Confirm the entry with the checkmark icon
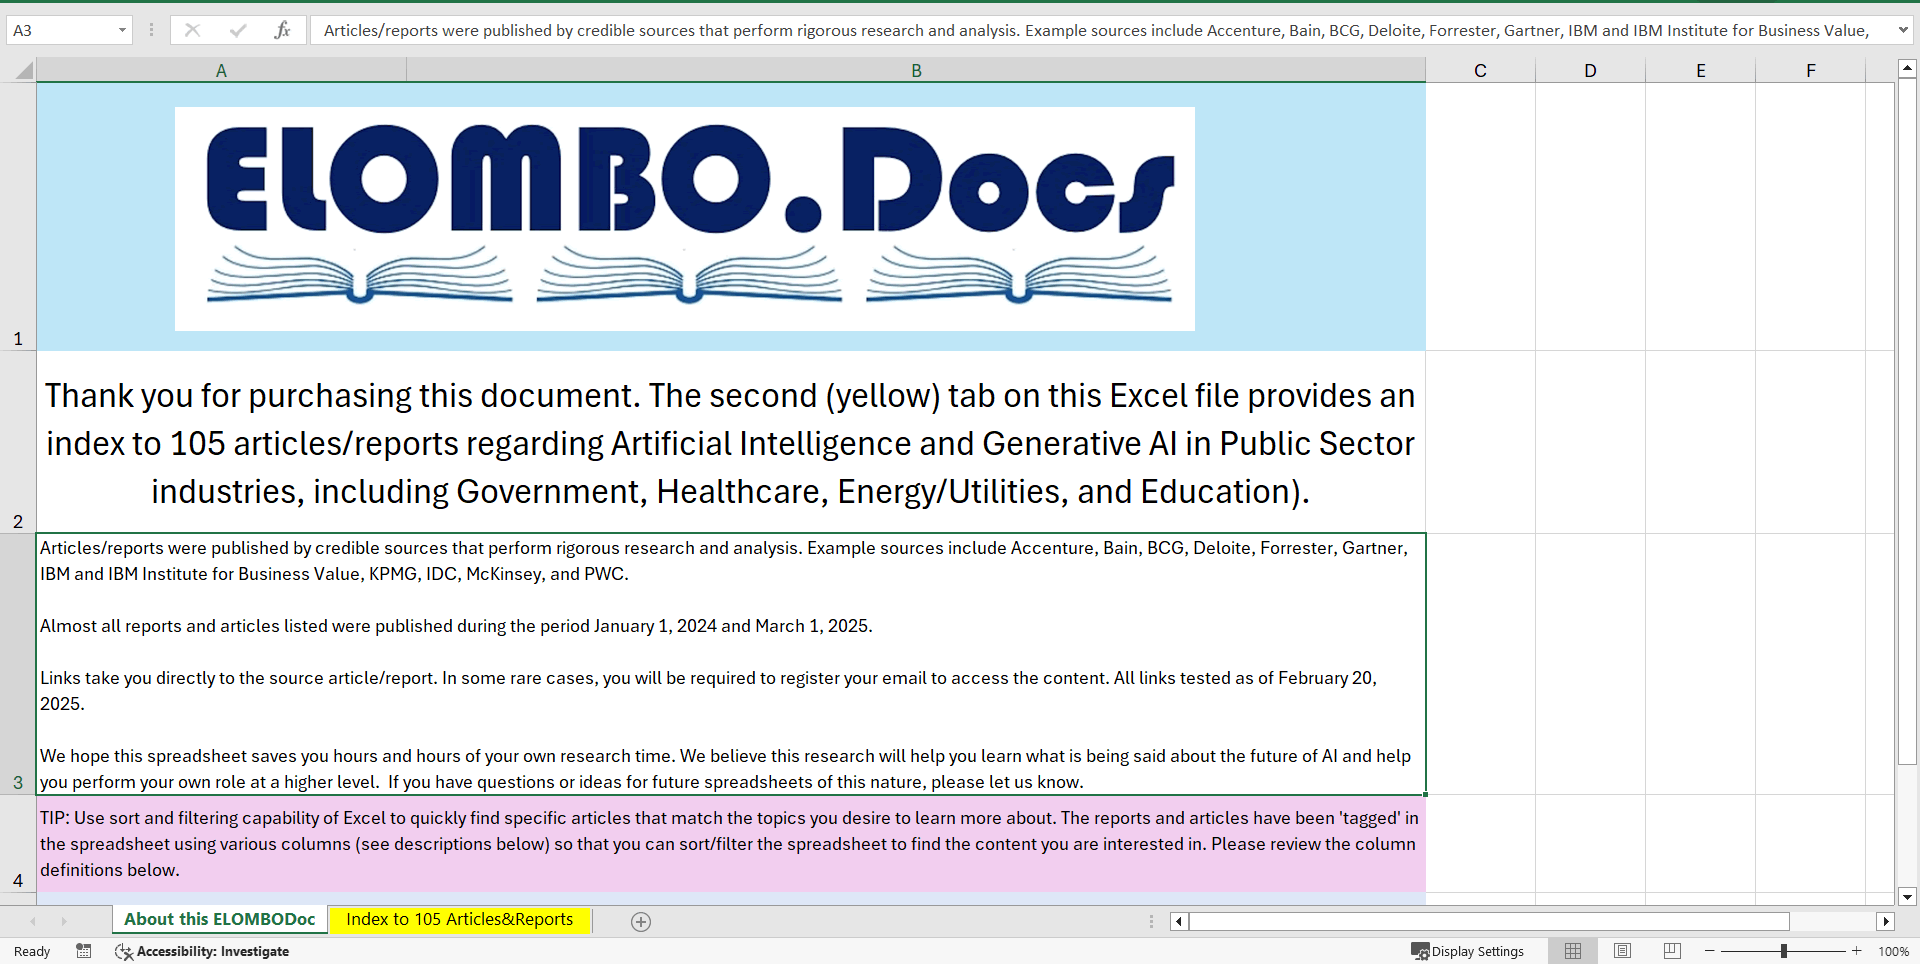This screenshot has height=966, width=1920. click(238, 30)
